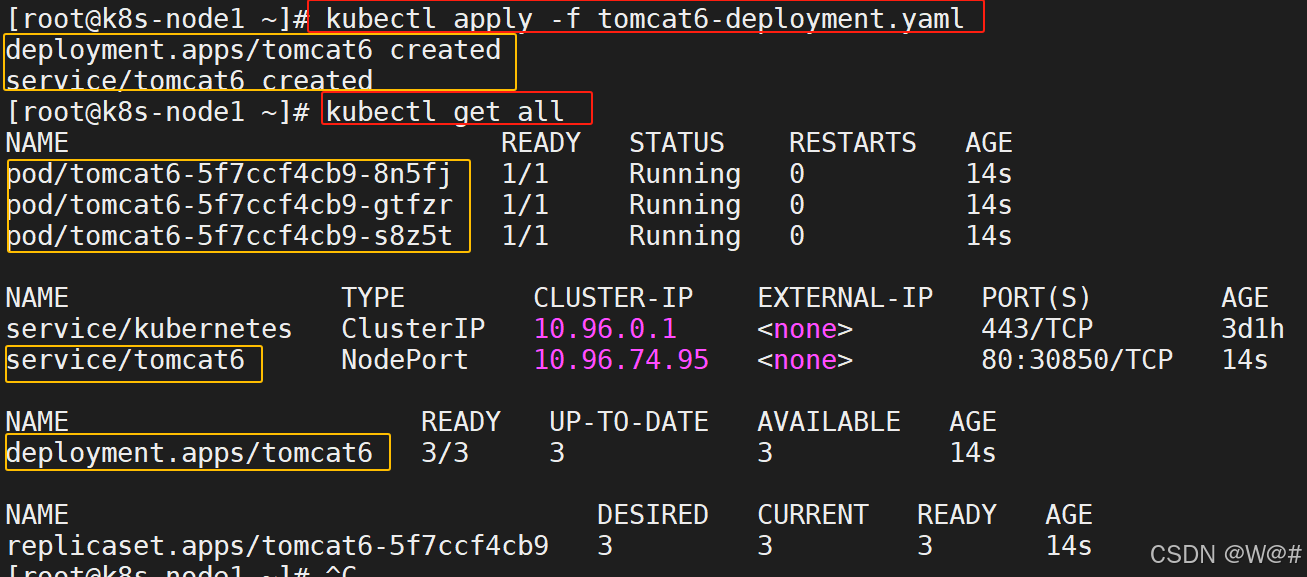Screen dimensions: 1307x577
Task: Click the ClusterIP type value
Action: tap(413, 329)
